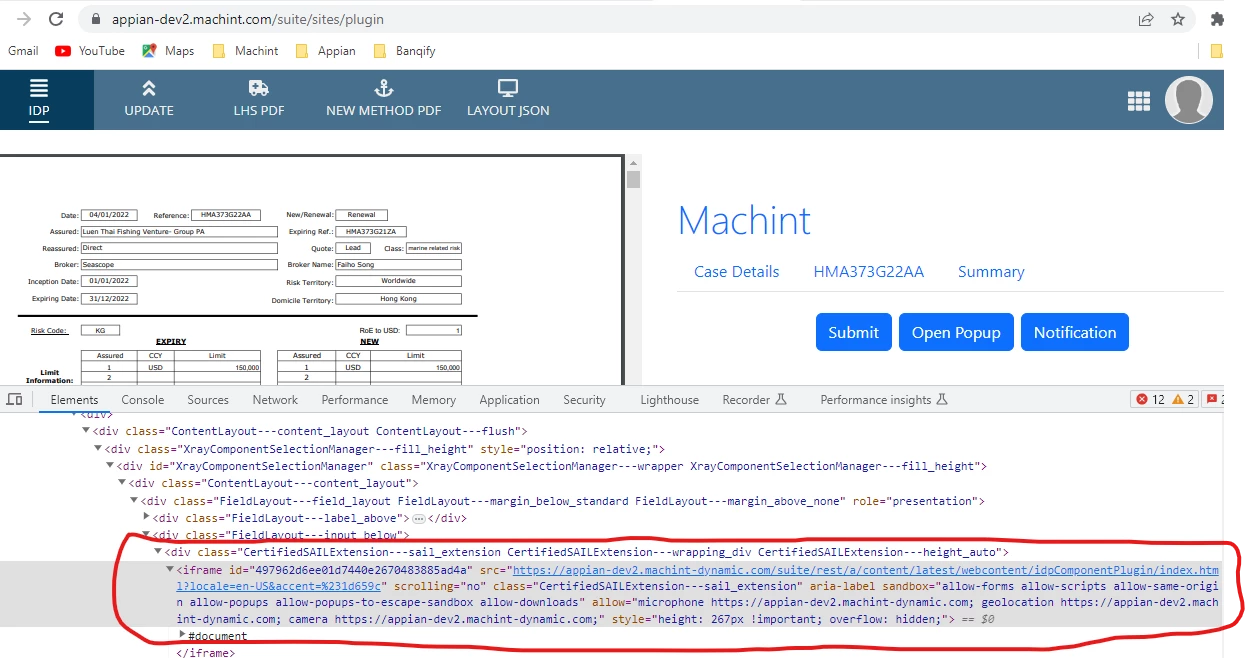Viewport: 1246px width, 658px height.
Task: Switch to the Security tab
Action: [x=584, y=400]
